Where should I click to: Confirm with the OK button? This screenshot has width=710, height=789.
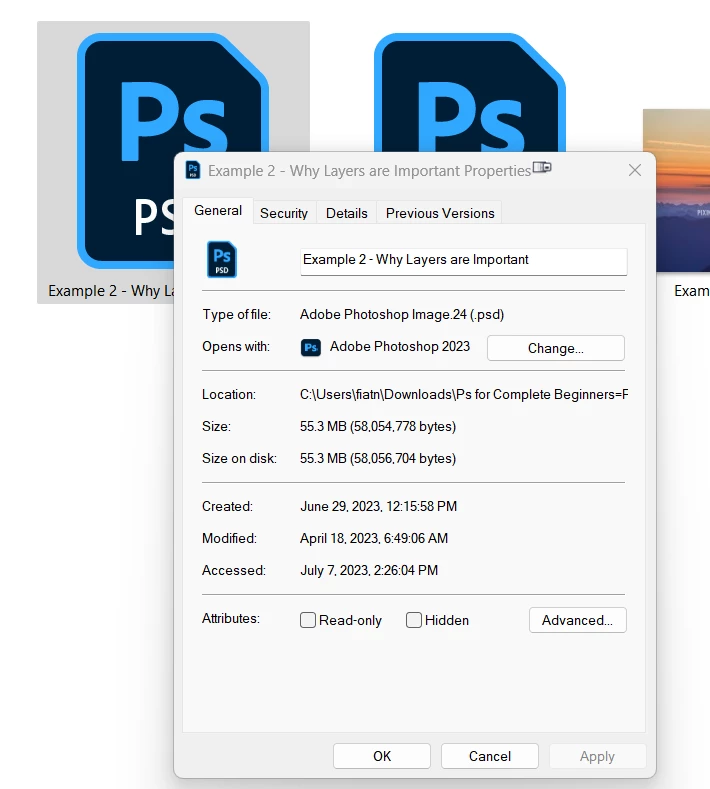(x=382, y=756)
